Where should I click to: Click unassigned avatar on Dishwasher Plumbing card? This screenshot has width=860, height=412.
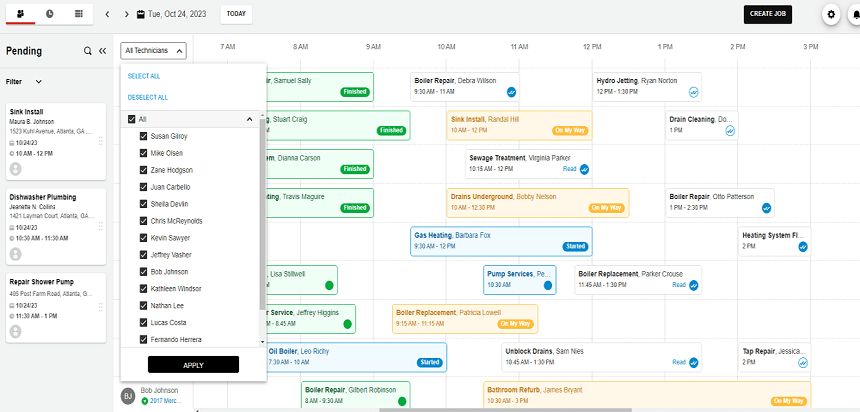tap(15, 254)
